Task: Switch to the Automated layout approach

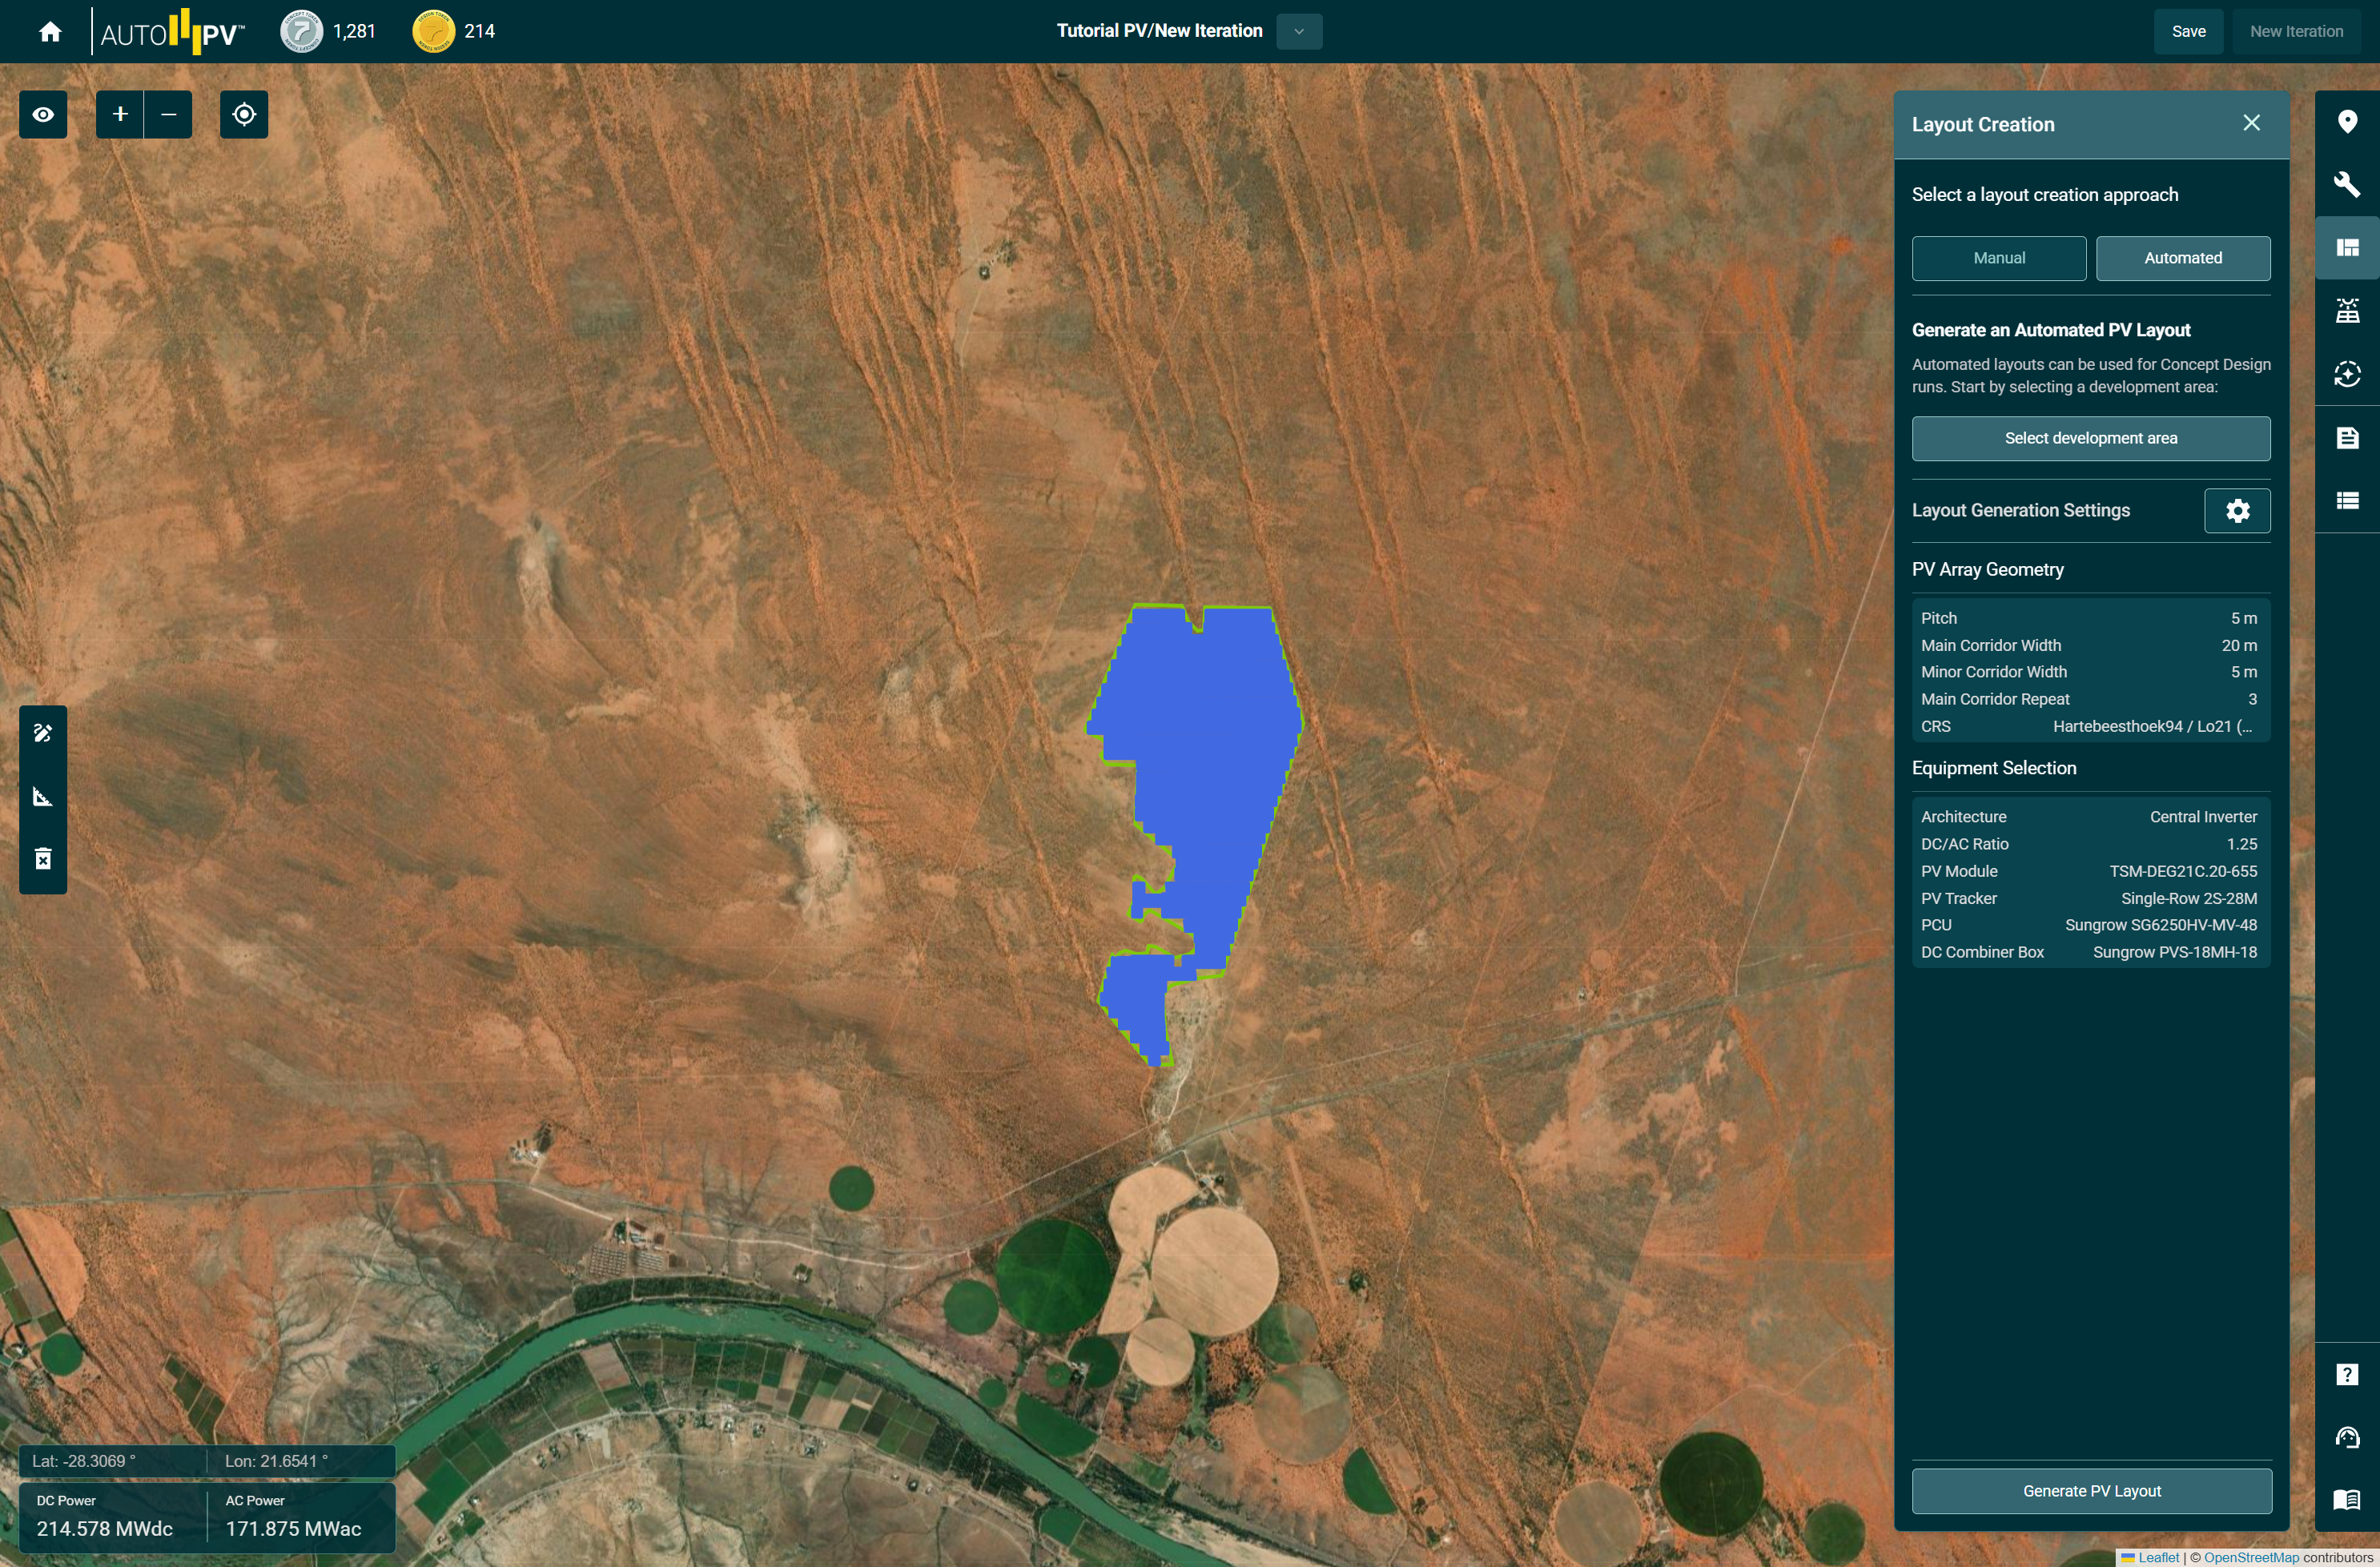Action: click(x=2182, y=258)
